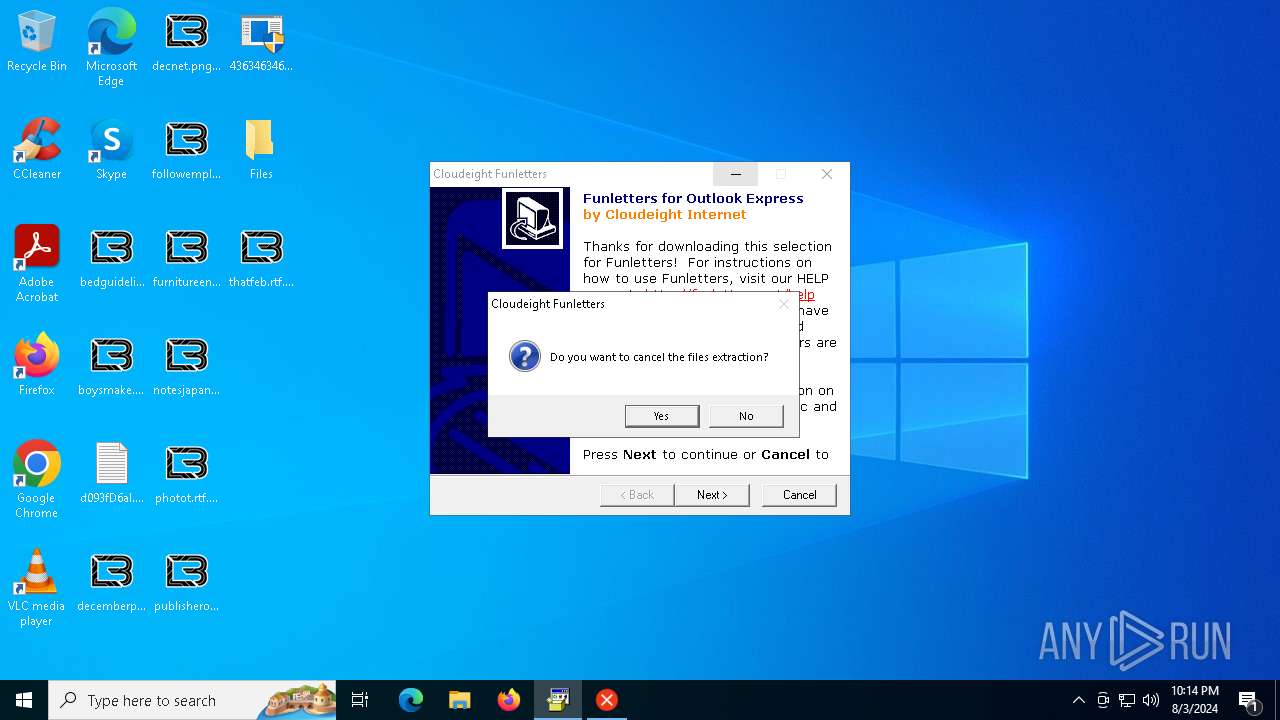Screen dimensions: 1280x720
Task: Open the Files folder on desktop
Action: (261, 151)
